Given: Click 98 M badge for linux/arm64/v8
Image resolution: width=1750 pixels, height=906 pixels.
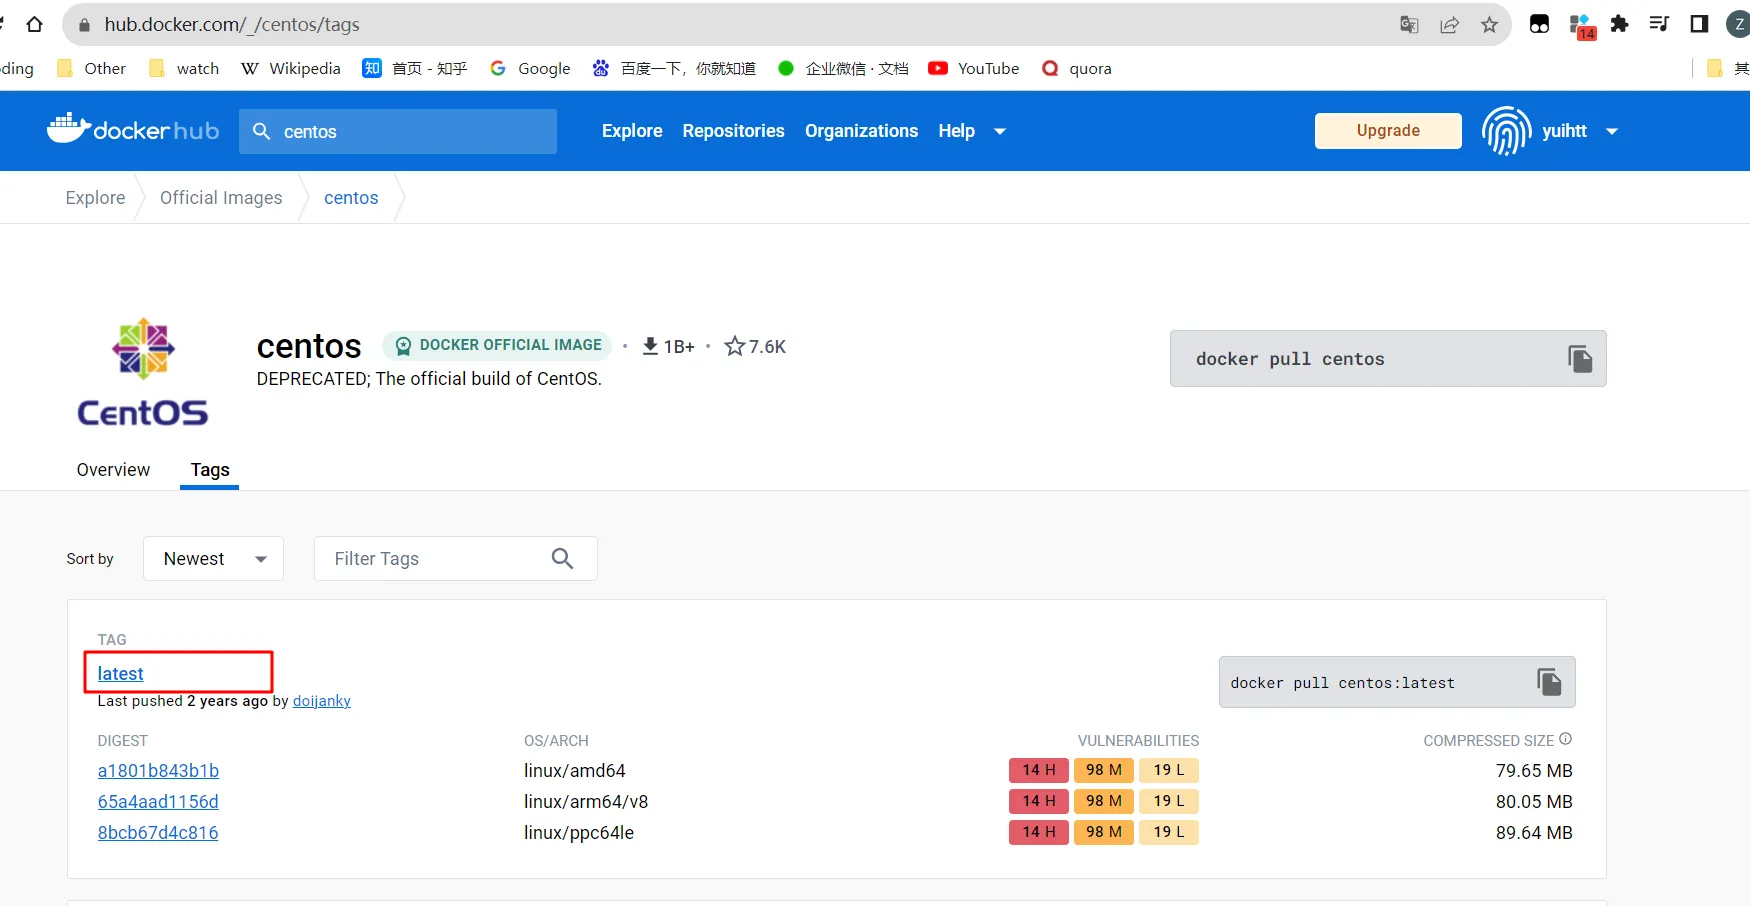Looking at the screenshot, I should (1104, 801).
